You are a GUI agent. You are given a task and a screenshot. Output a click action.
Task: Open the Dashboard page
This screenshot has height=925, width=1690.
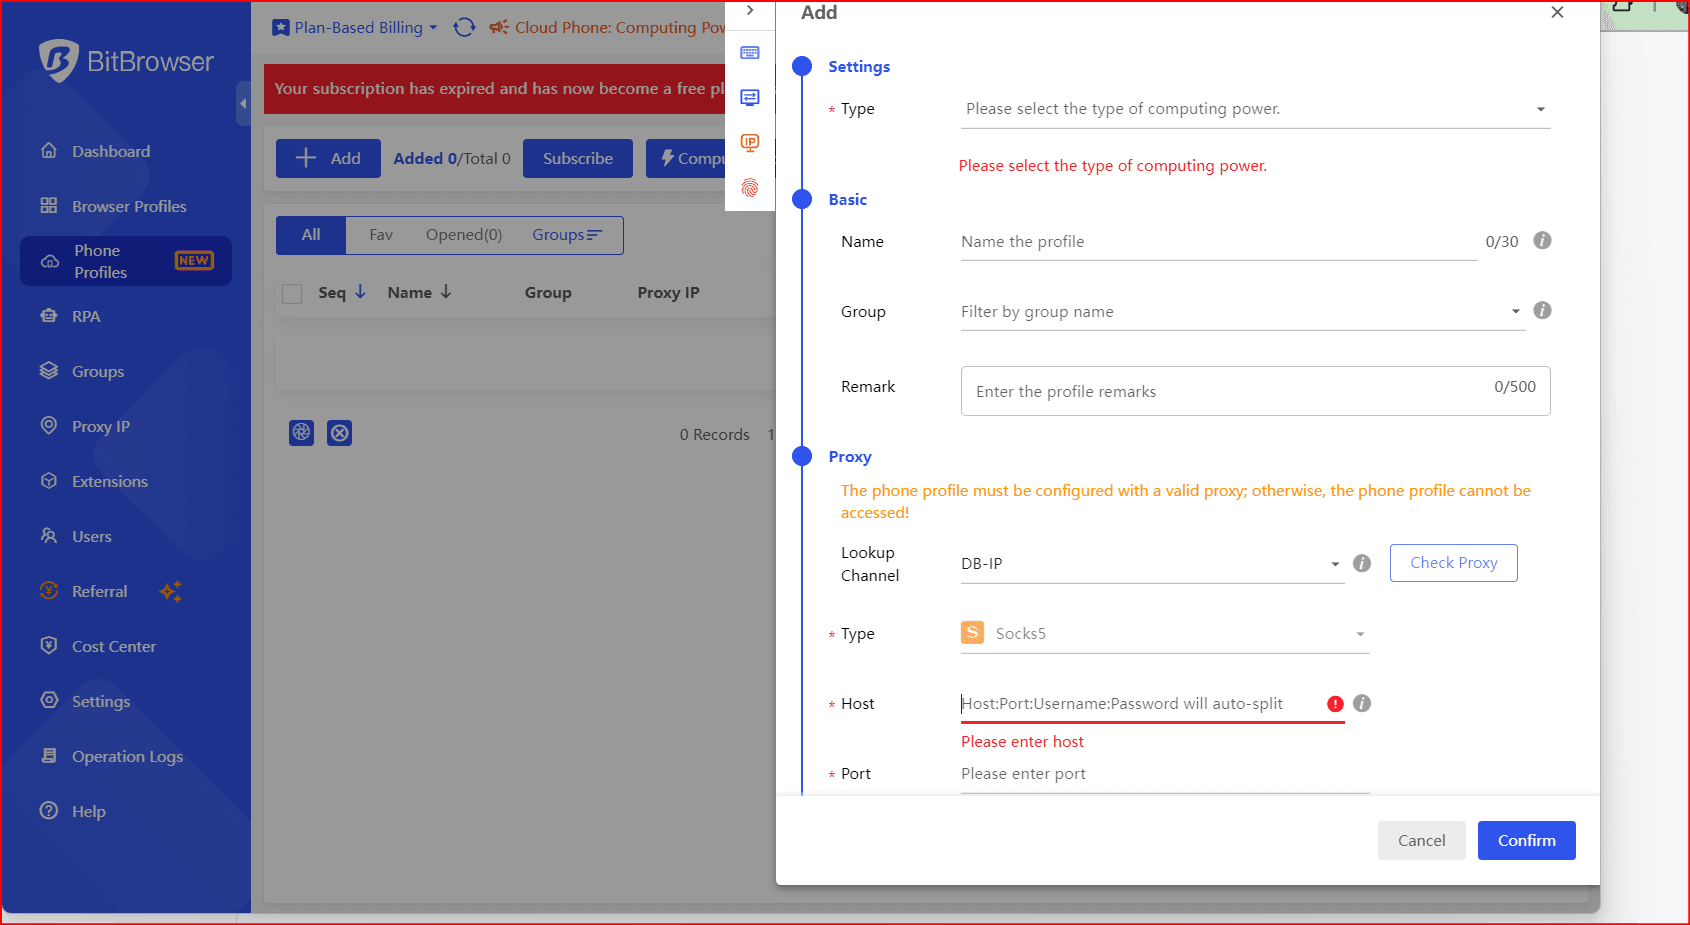110,151
